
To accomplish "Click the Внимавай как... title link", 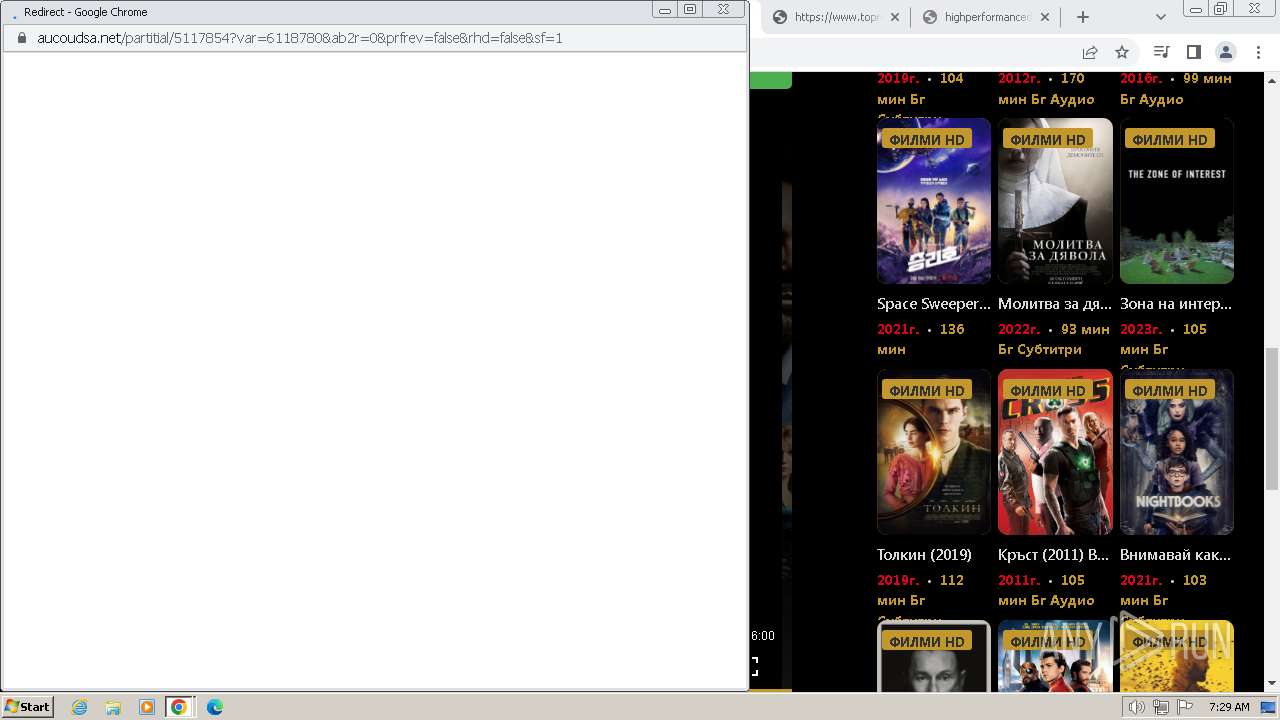I will pyautogui.click(x=1176, y=555).
